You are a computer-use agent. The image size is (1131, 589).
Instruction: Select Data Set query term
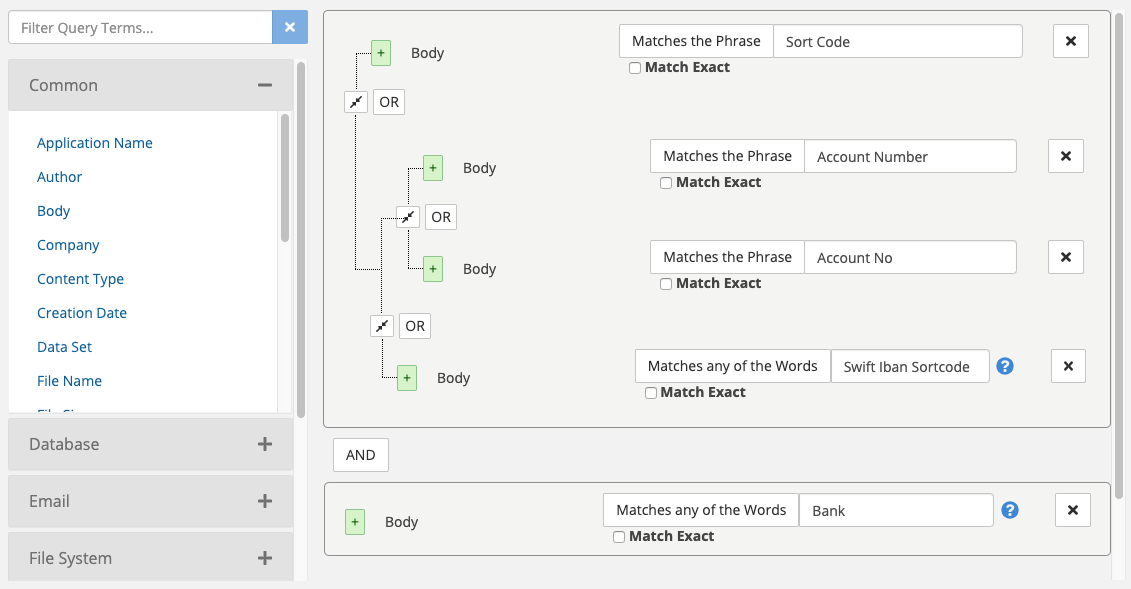tap(64, 347)
